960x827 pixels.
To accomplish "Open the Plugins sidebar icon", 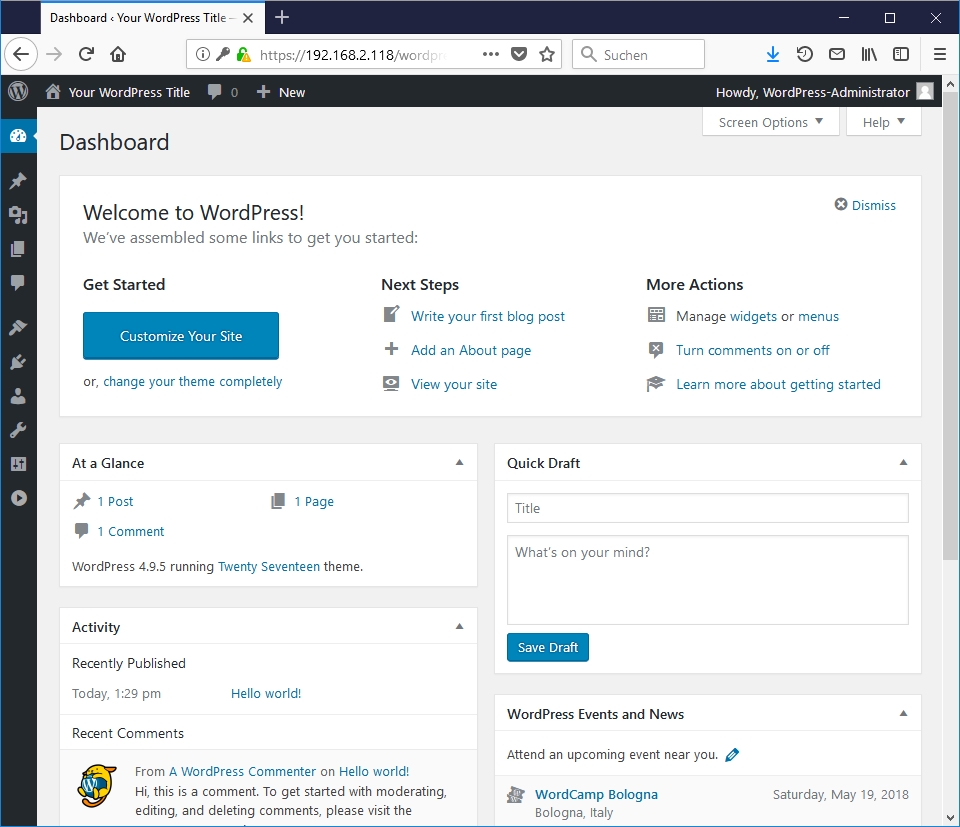I will (18, 362).
